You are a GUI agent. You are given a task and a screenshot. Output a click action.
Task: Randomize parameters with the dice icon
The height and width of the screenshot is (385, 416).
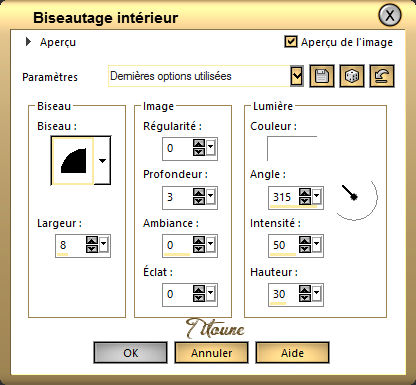pos(352,76)
